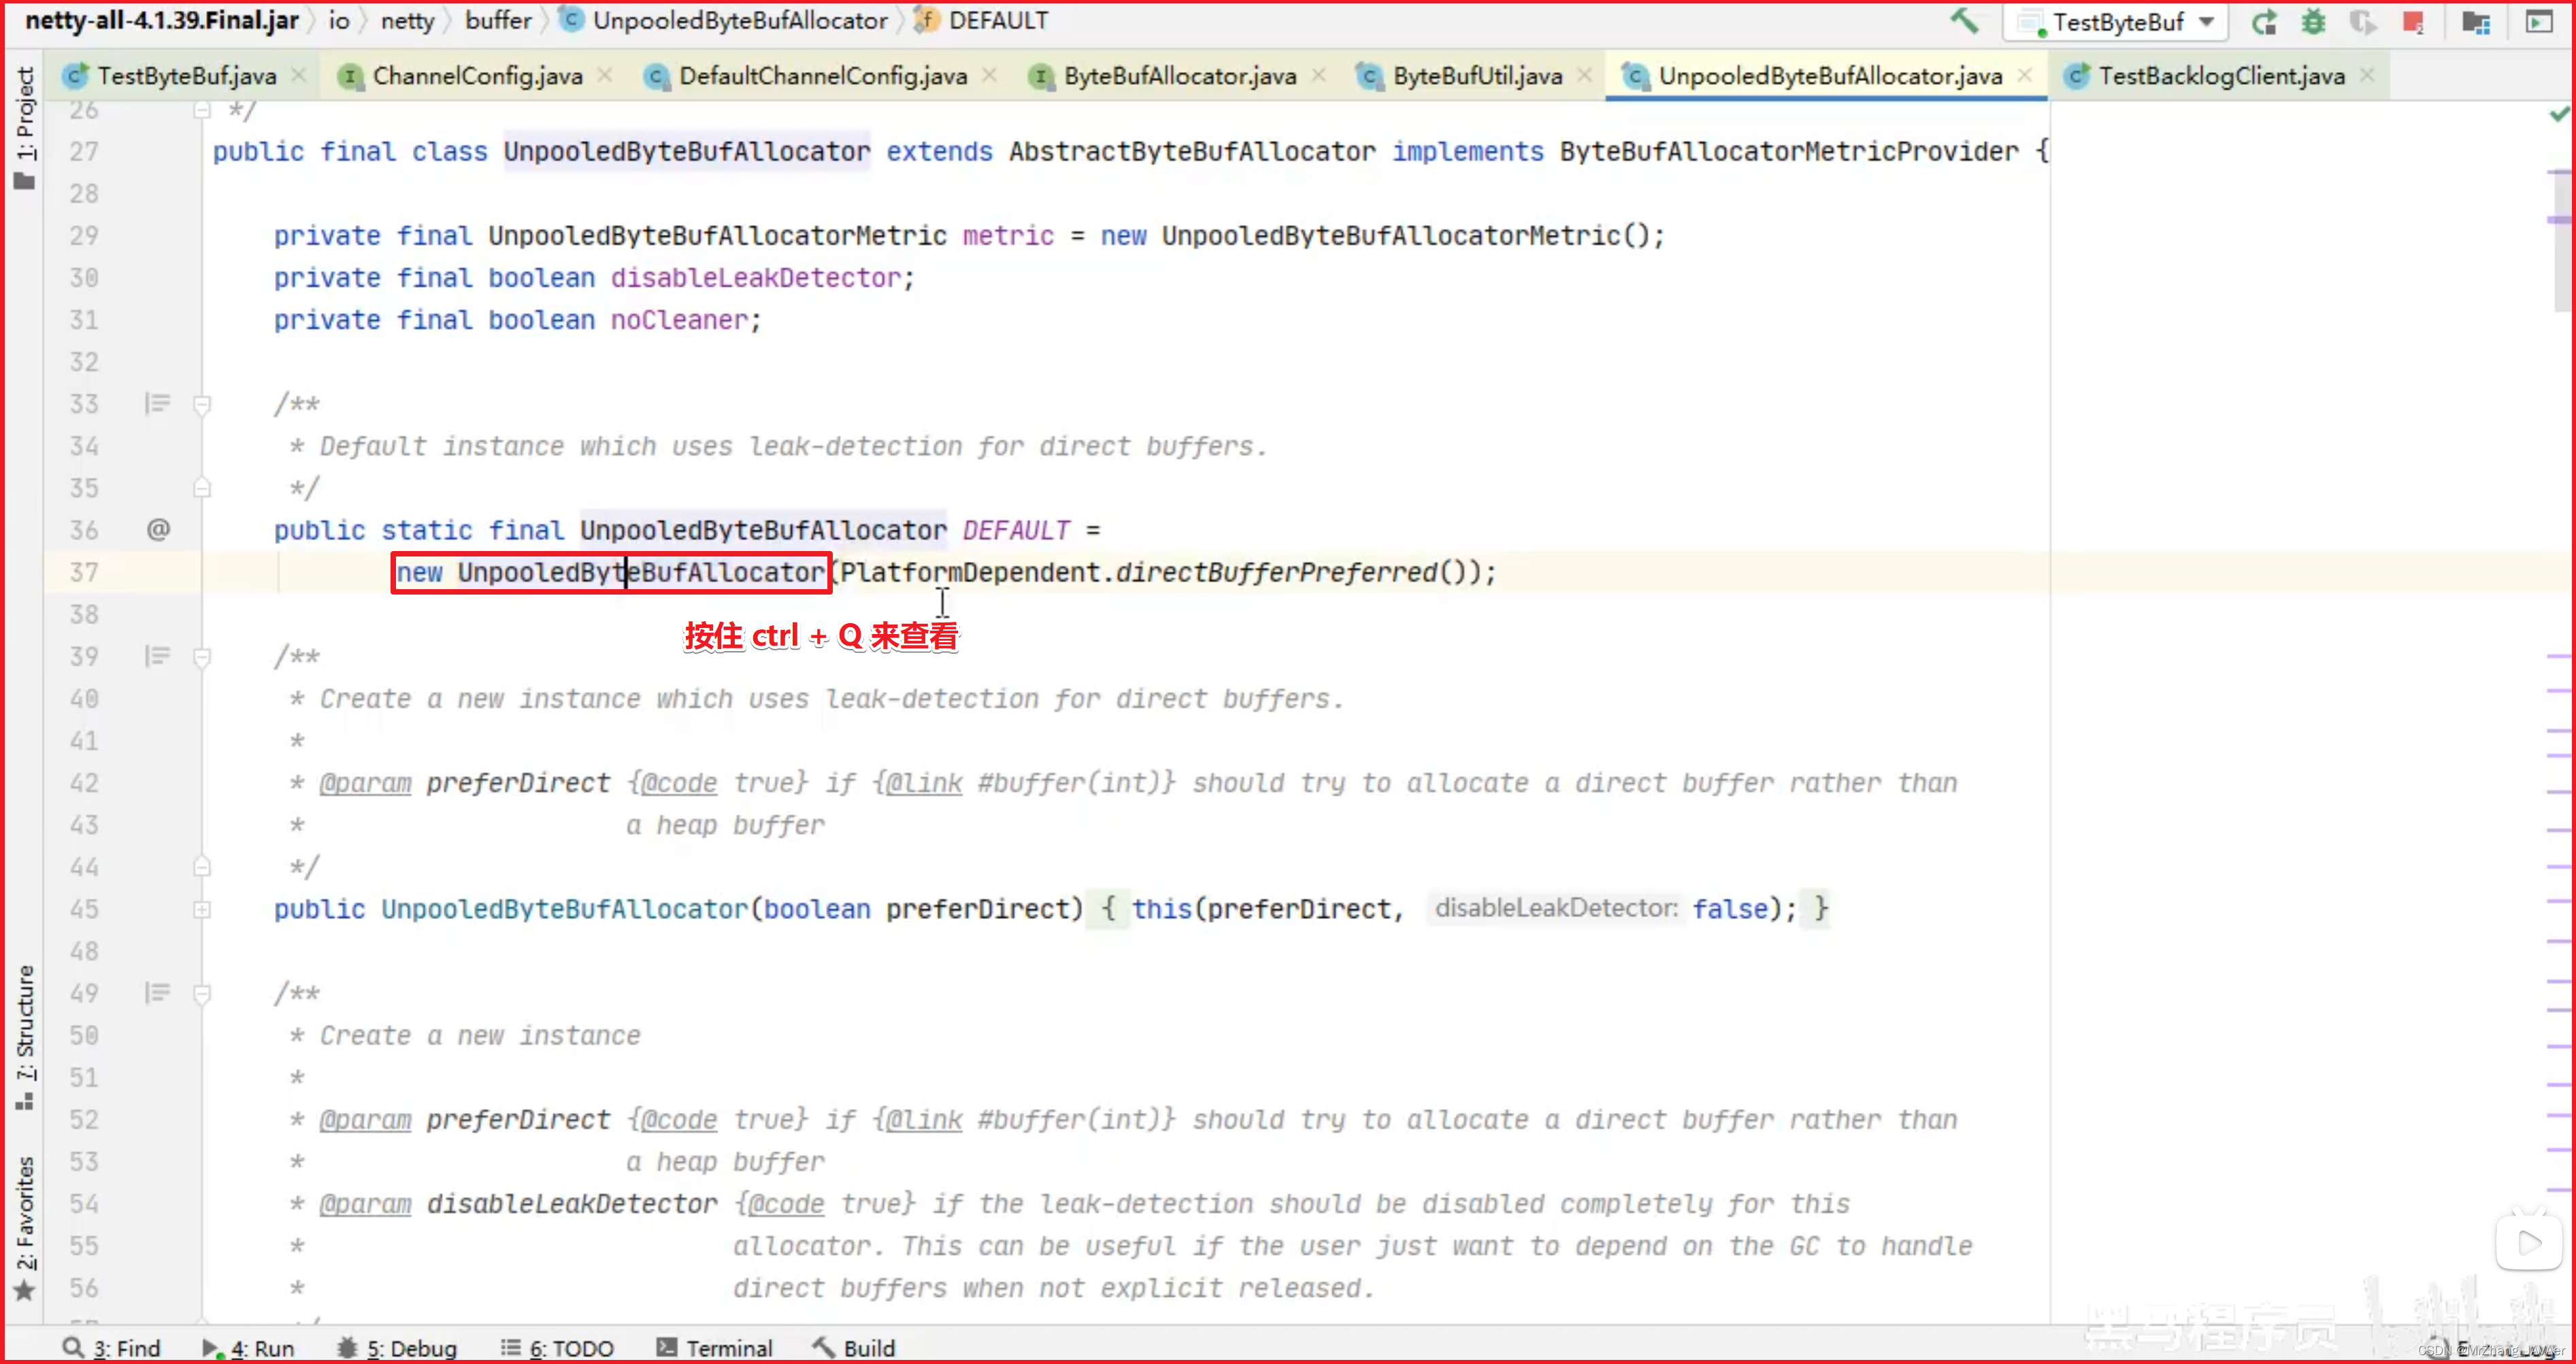Click AbstractByteBufAllocator on line 27
The image size is (2576, 1364).
1192,151
